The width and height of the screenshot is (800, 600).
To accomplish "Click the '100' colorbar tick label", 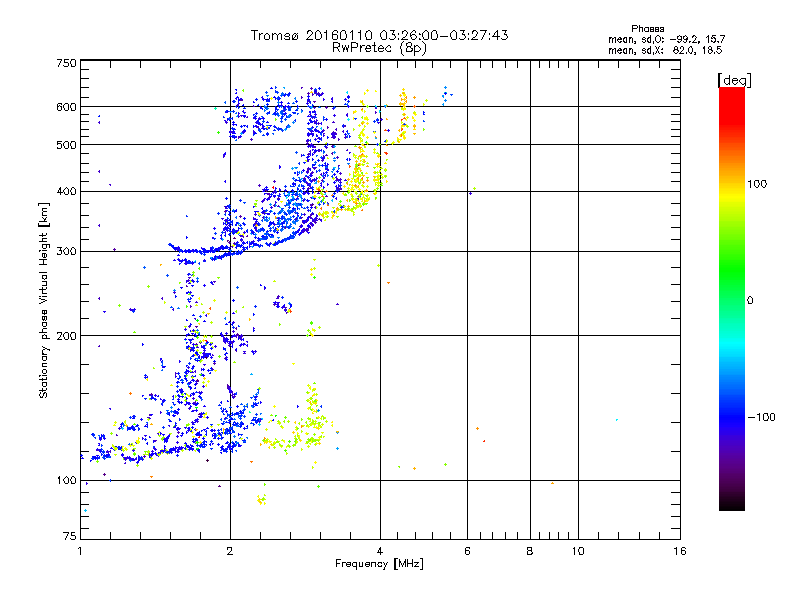I will coord(757,184).
